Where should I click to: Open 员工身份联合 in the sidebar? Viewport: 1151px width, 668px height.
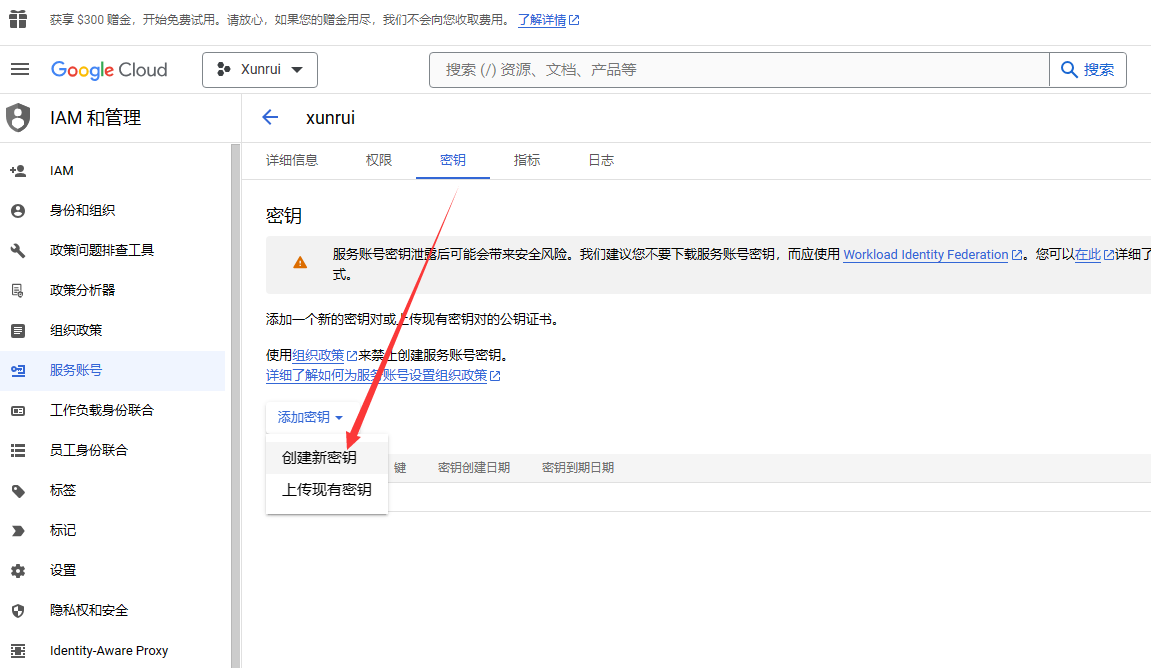pyautogui.click(x=112, y=451)
